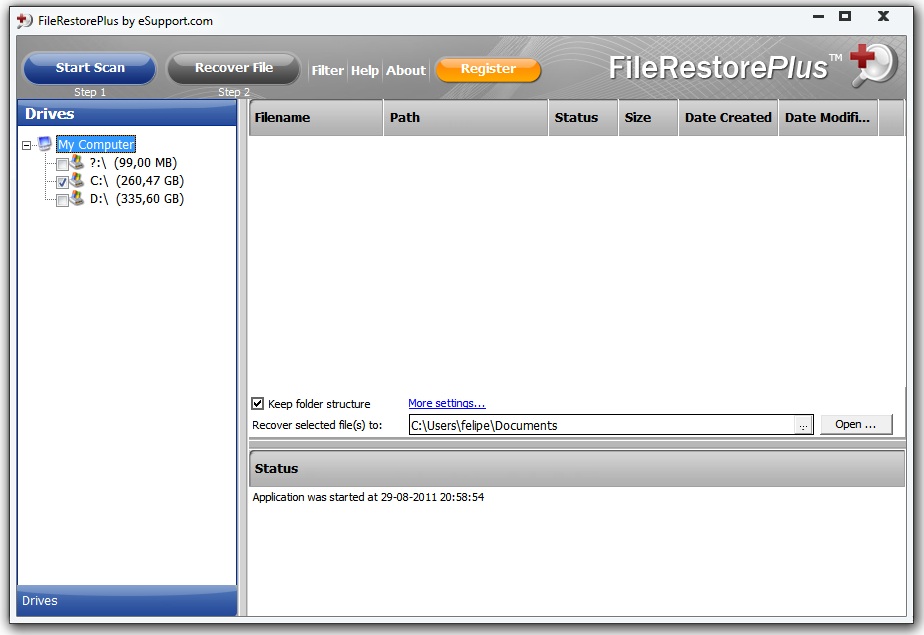This screenshot has height=635, width=924.
Task: Sort by the Date Created column header
Action: coord(728,118)
